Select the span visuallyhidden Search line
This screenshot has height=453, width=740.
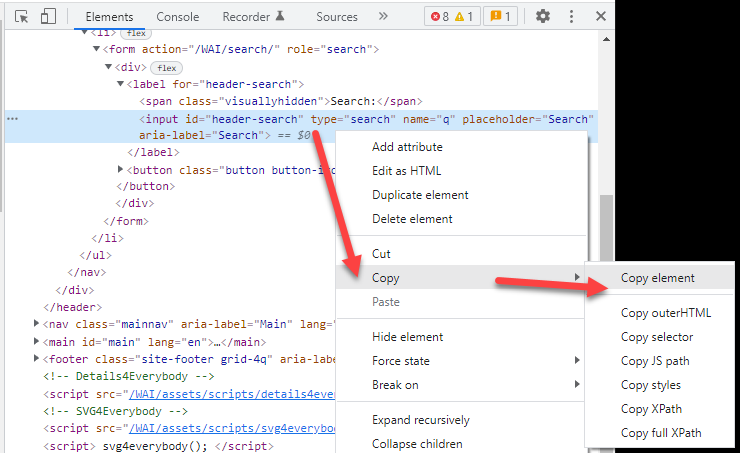point(280,101)
